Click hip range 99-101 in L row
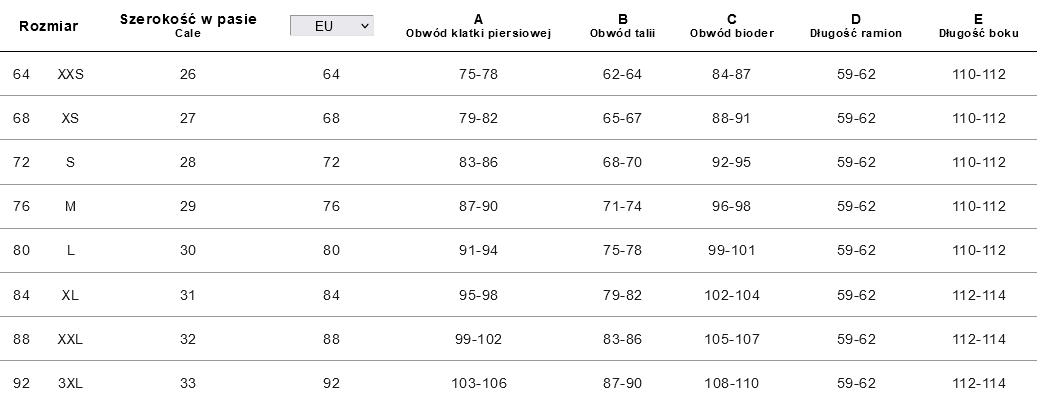1038x408 pixels. pyautogui.click(x=731, y=250)
